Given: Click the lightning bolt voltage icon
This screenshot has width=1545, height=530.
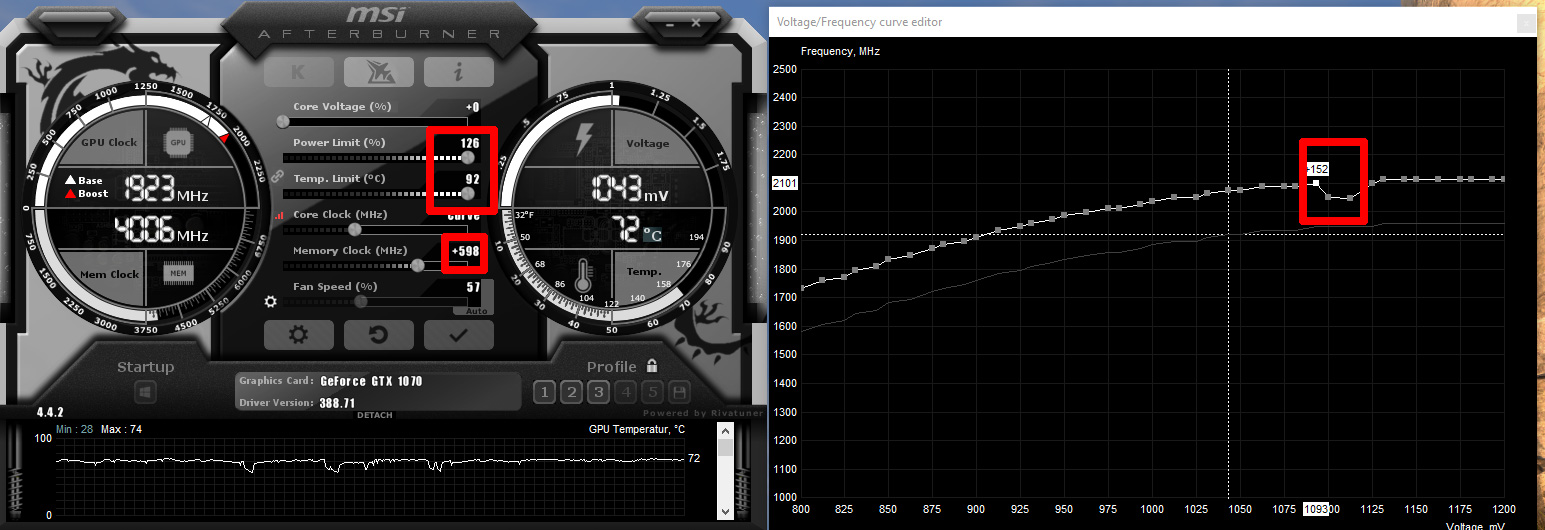Looking at the screenshot, I should click(x=585, y=139).
